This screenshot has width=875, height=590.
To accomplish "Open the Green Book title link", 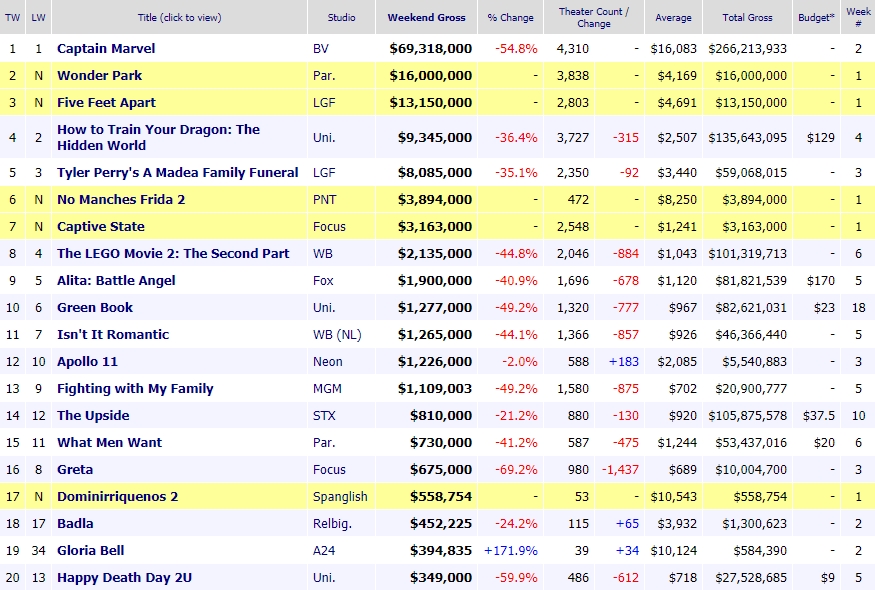I will [x=95, y=308].
